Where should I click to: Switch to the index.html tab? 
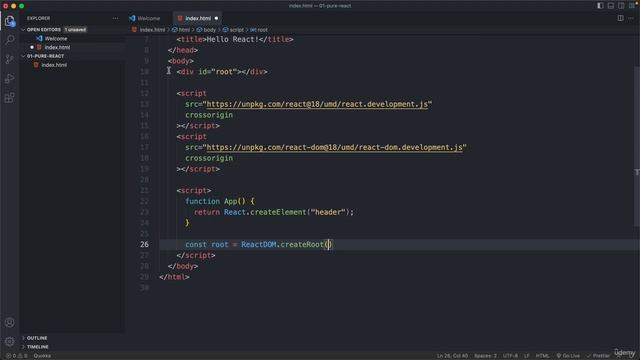click(x=198, y=18)
